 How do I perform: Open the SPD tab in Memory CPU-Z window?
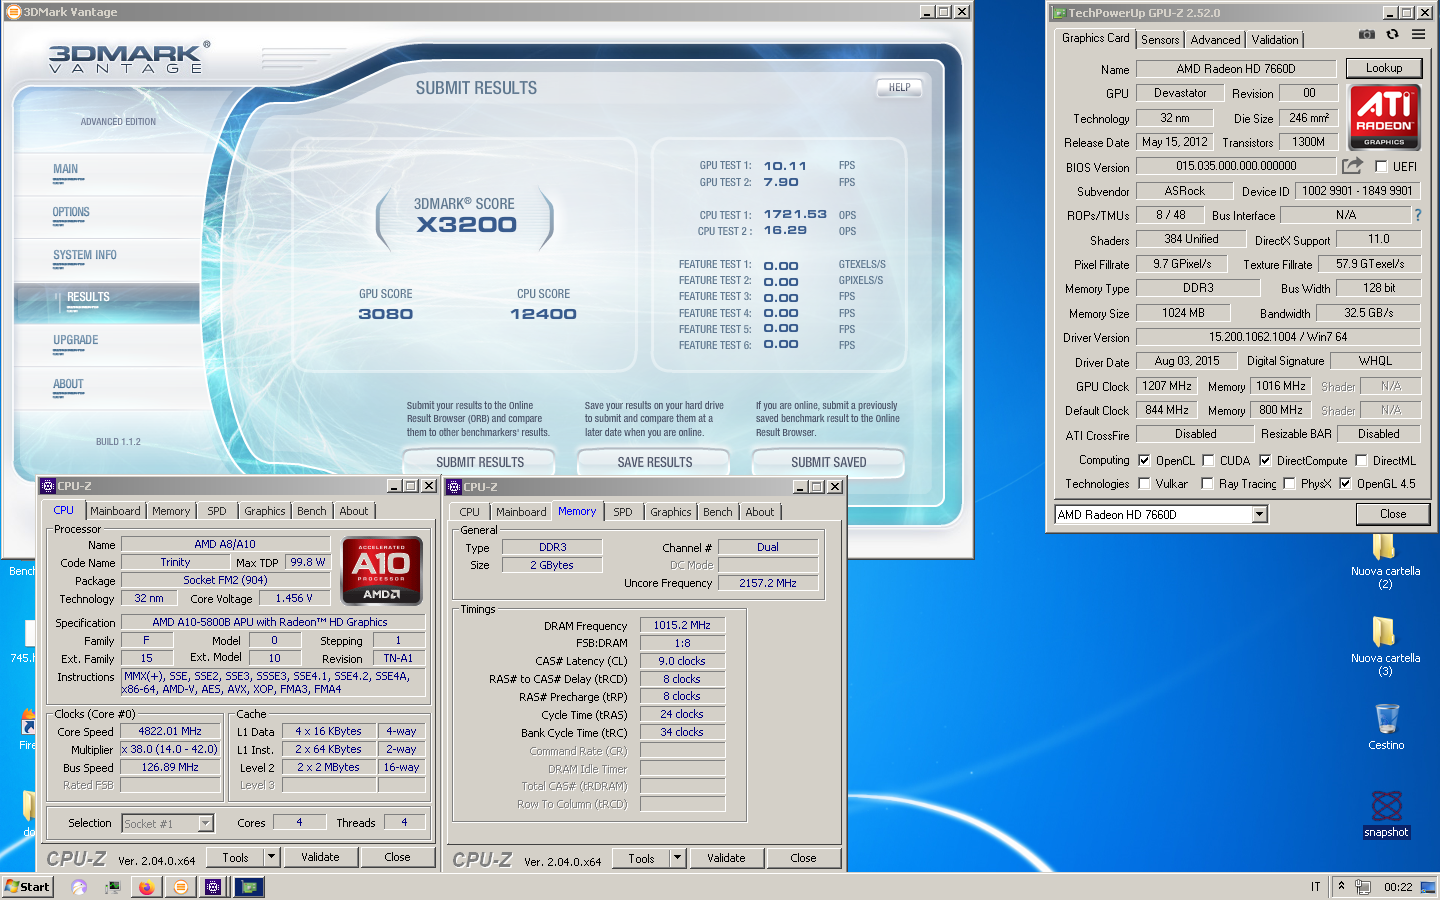[622, 512]
